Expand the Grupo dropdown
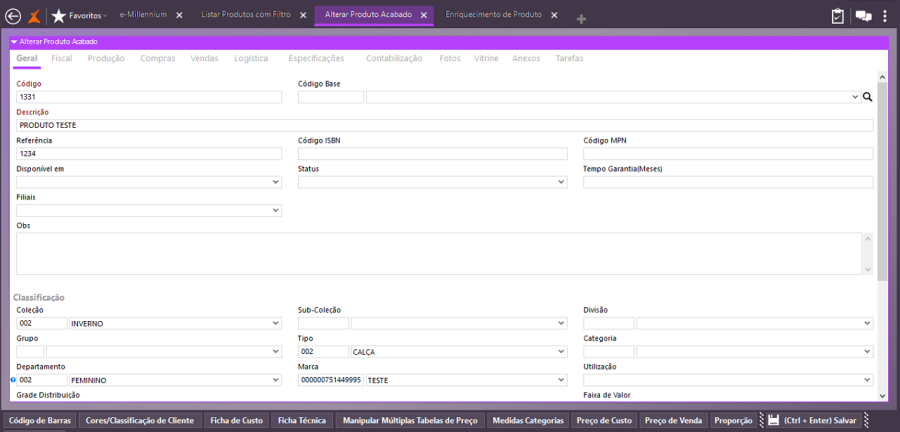Image resolution: width=900 pixels, height=432 pixels. pos(277,352)
